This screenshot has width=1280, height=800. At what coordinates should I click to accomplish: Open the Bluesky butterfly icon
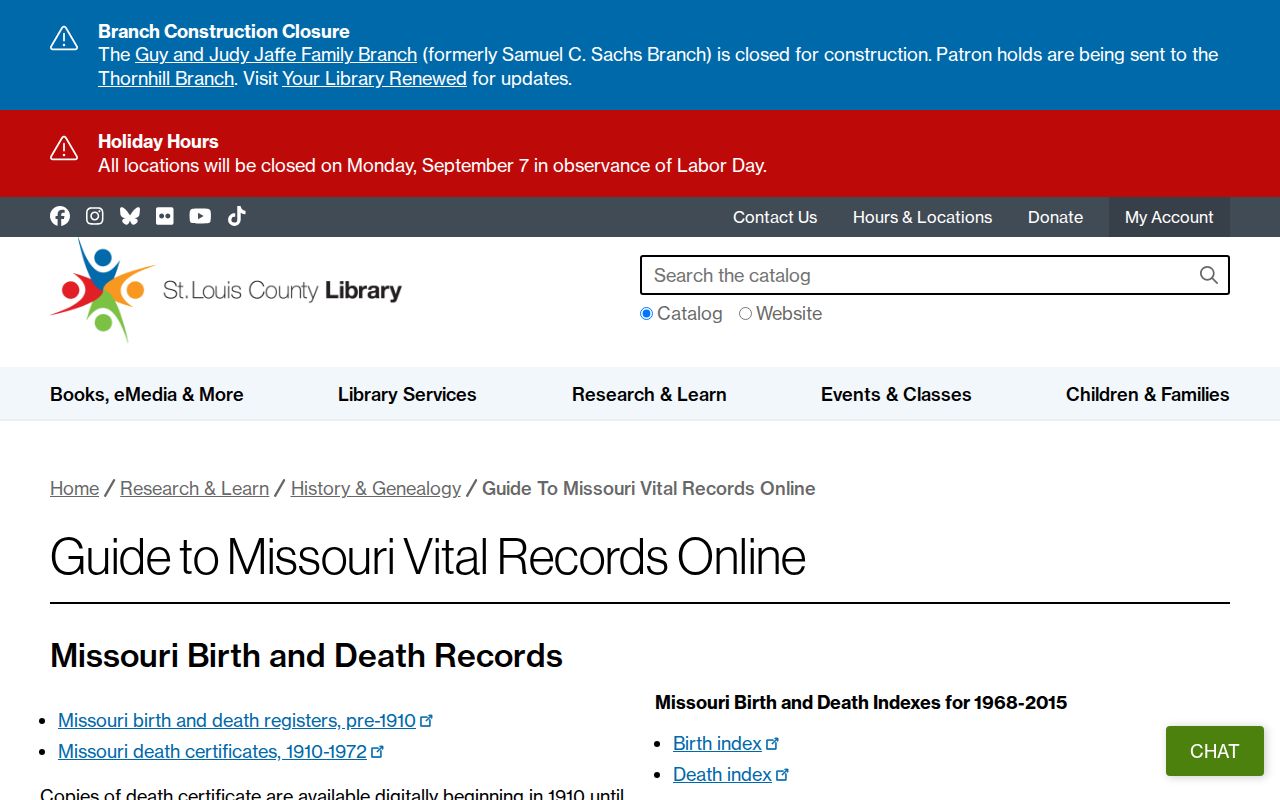tap(130, 216)
